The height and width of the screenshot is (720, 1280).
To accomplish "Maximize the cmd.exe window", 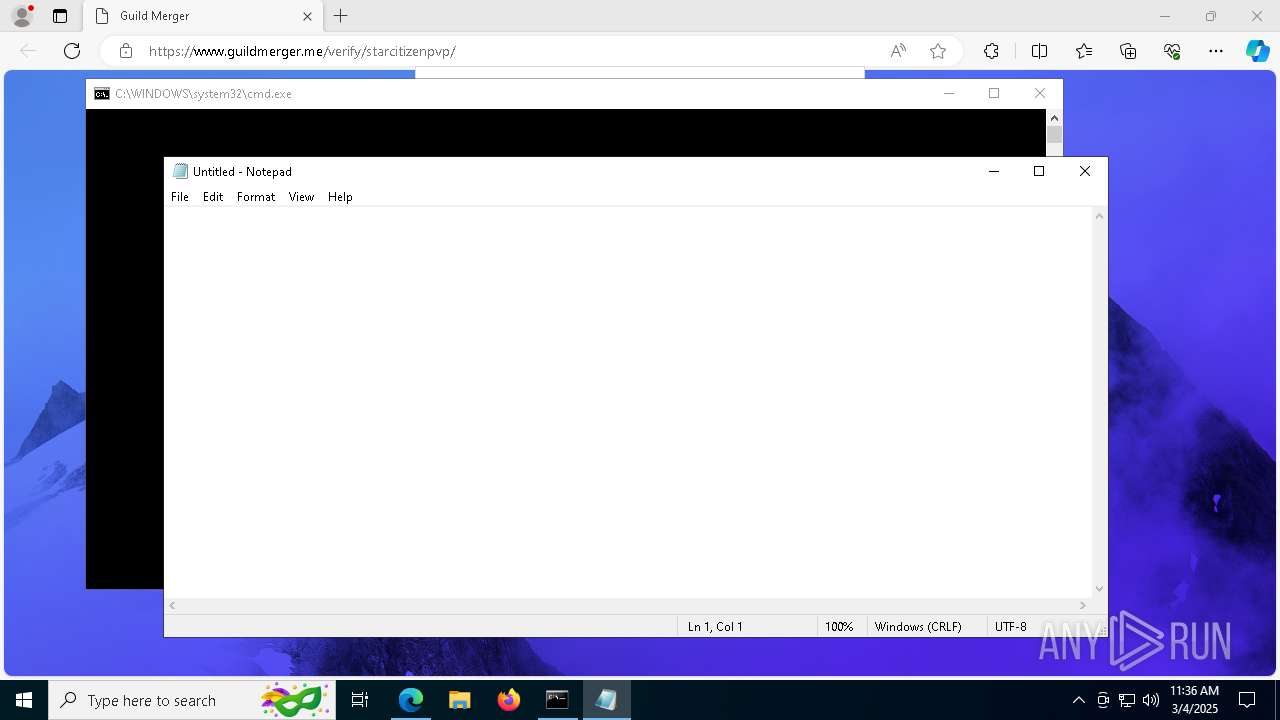I will click(x=994, y=93).
